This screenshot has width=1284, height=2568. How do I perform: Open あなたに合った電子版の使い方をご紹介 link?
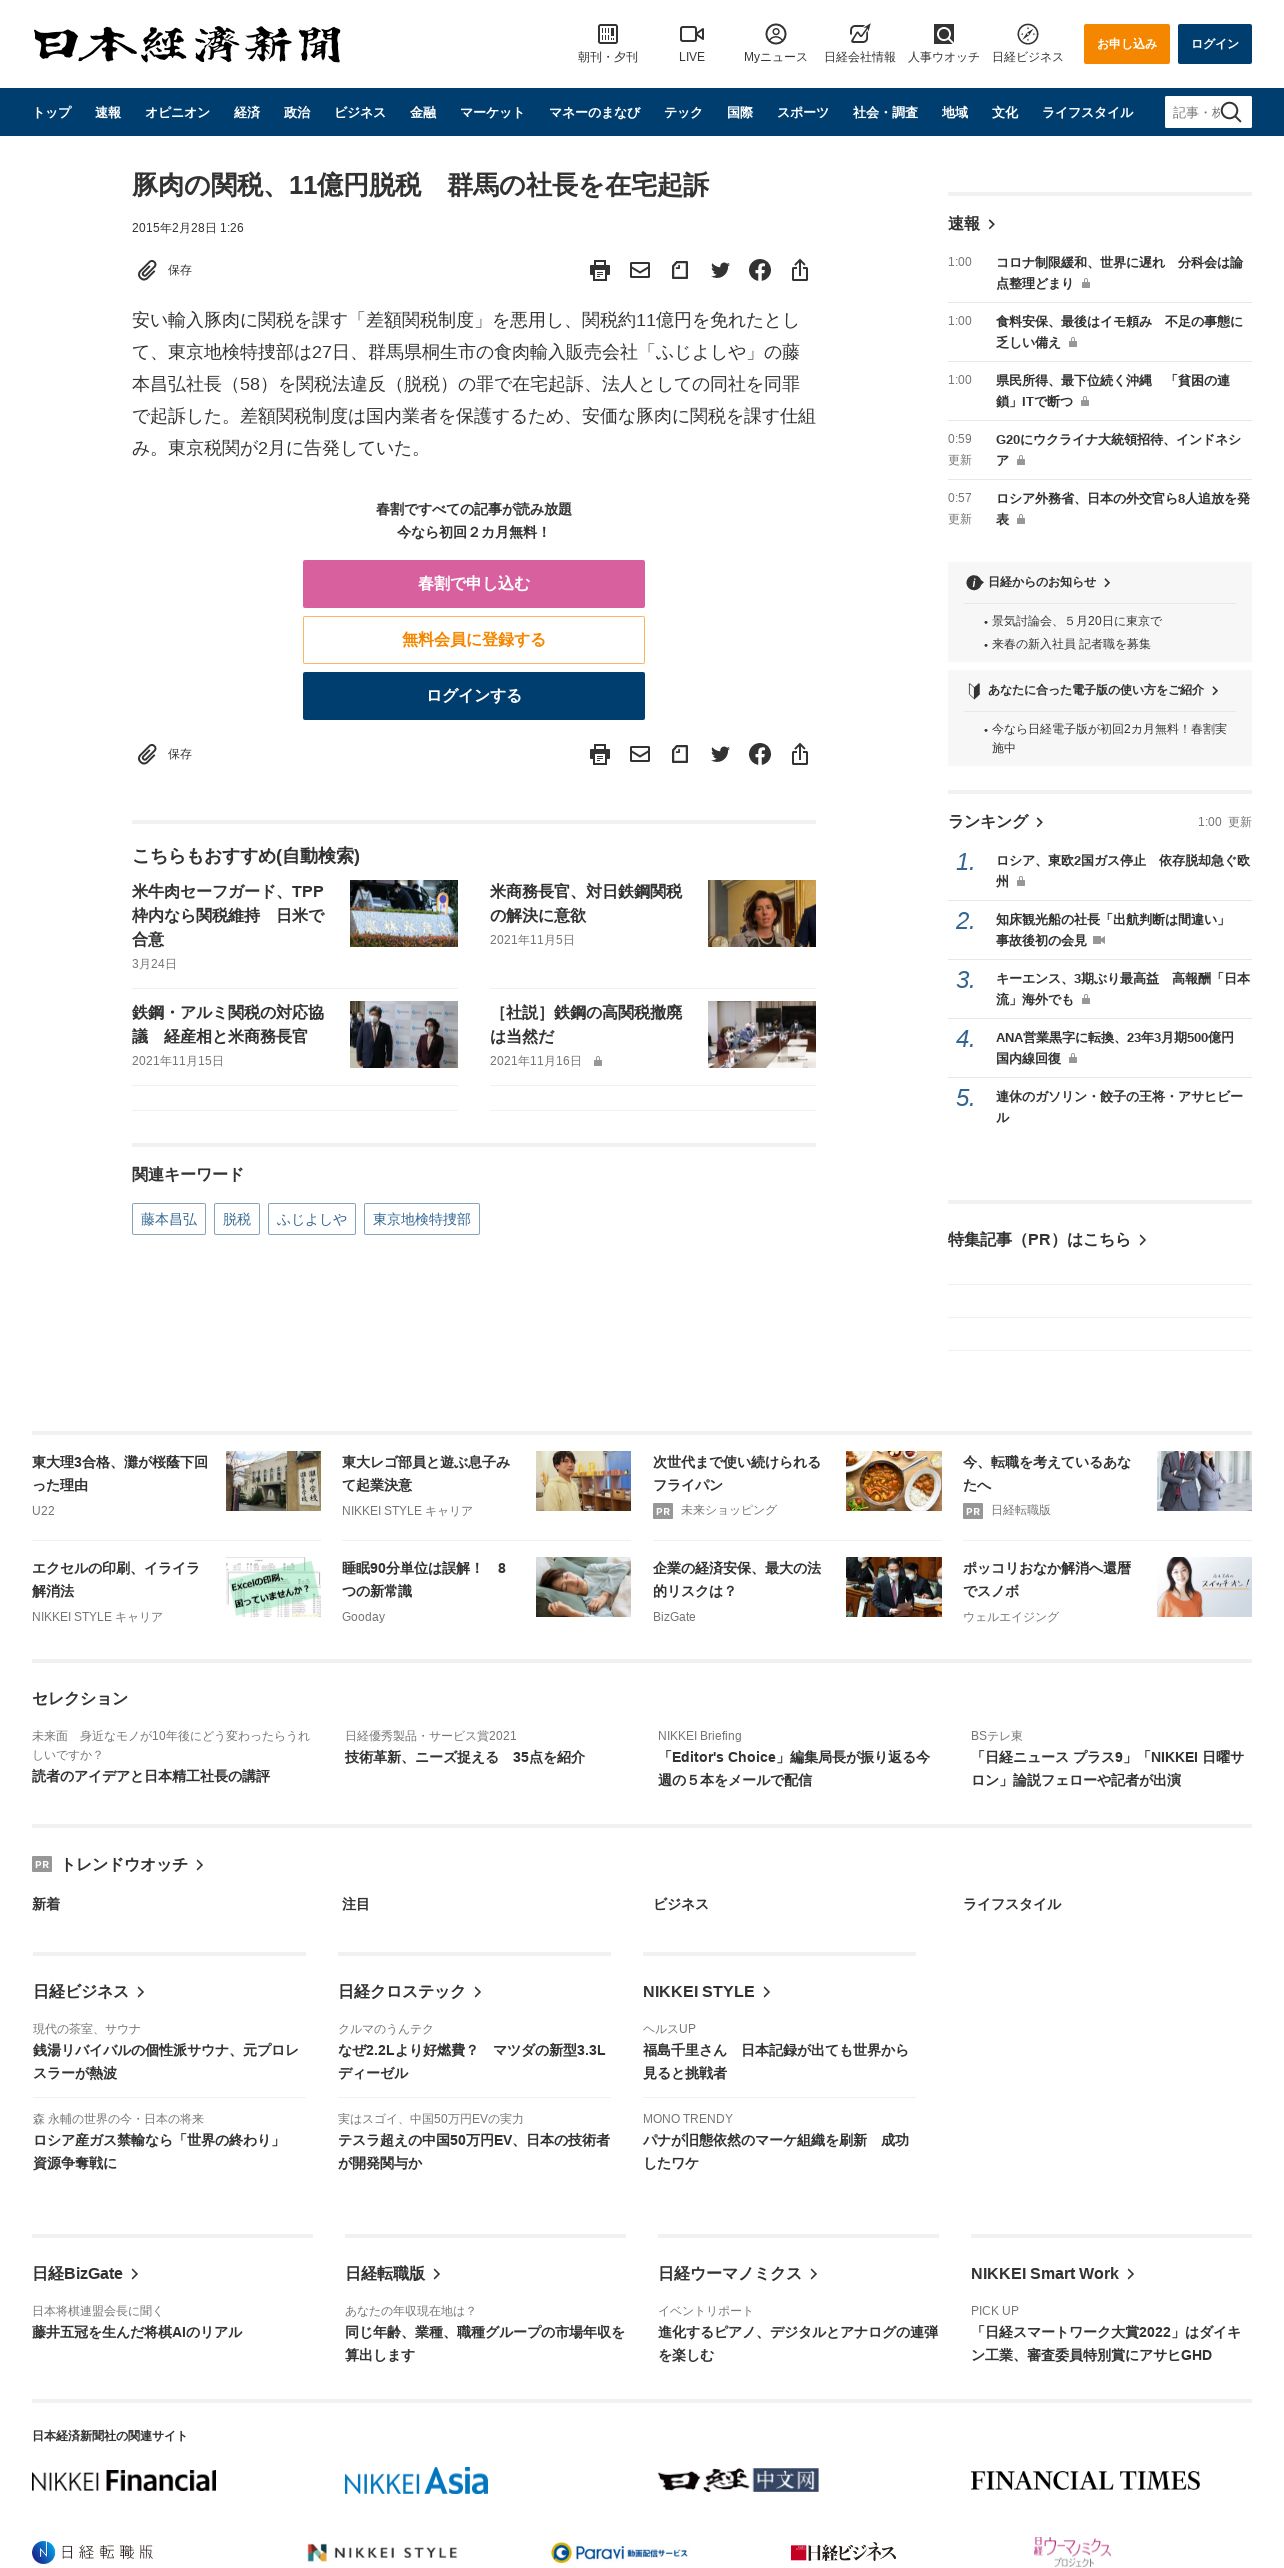[1094, 690]
